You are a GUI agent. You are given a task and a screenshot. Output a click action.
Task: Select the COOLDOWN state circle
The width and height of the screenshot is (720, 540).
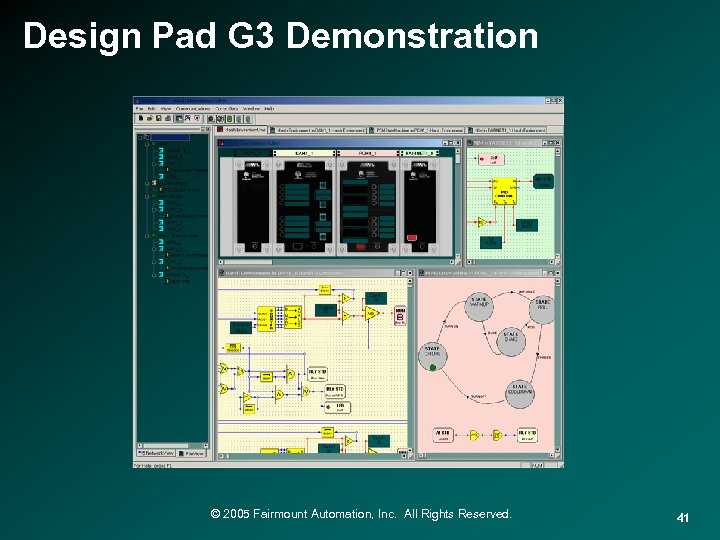(x=520, y=394)
